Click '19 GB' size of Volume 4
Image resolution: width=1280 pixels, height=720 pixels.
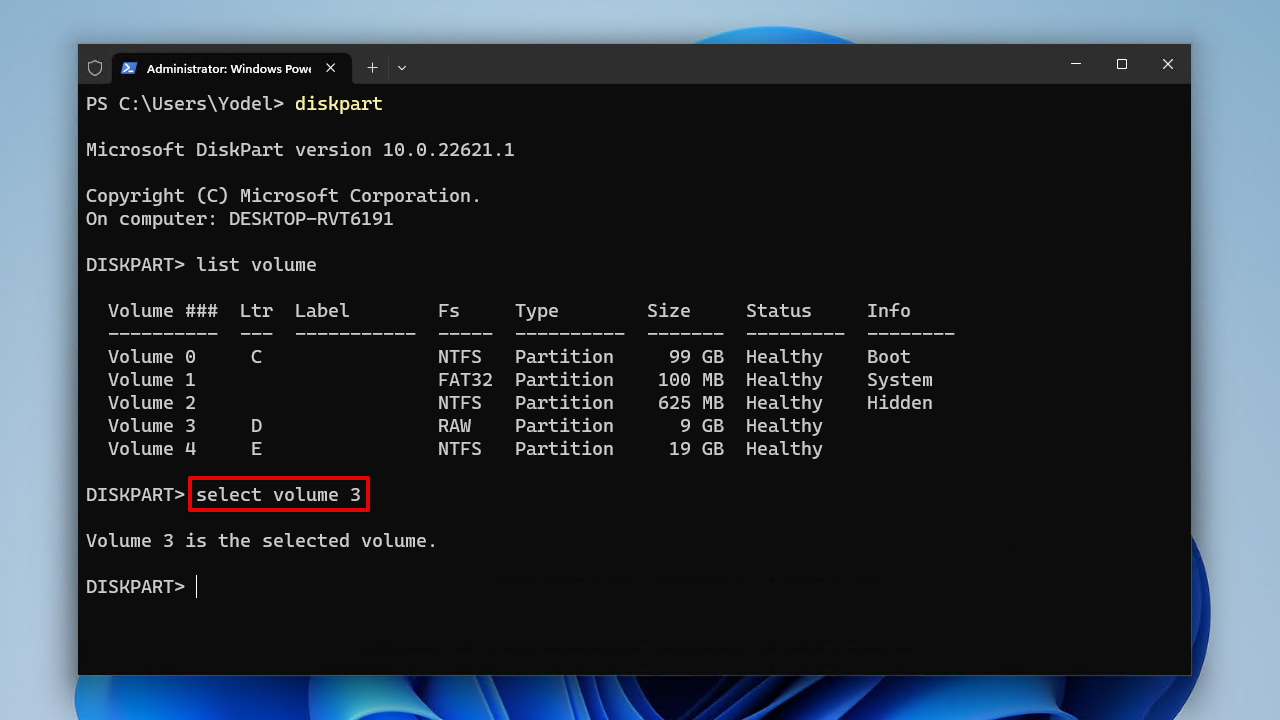click(696, 449)
